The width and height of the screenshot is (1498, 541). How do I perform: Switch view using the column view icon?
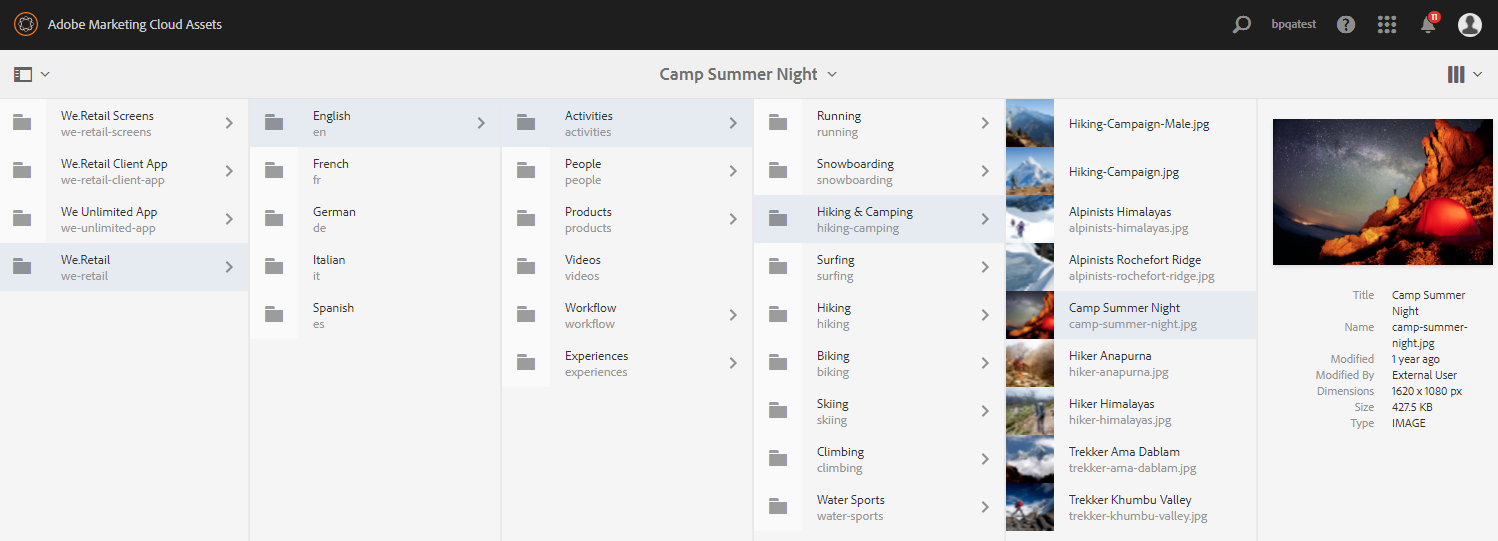tap(1456, 74)
